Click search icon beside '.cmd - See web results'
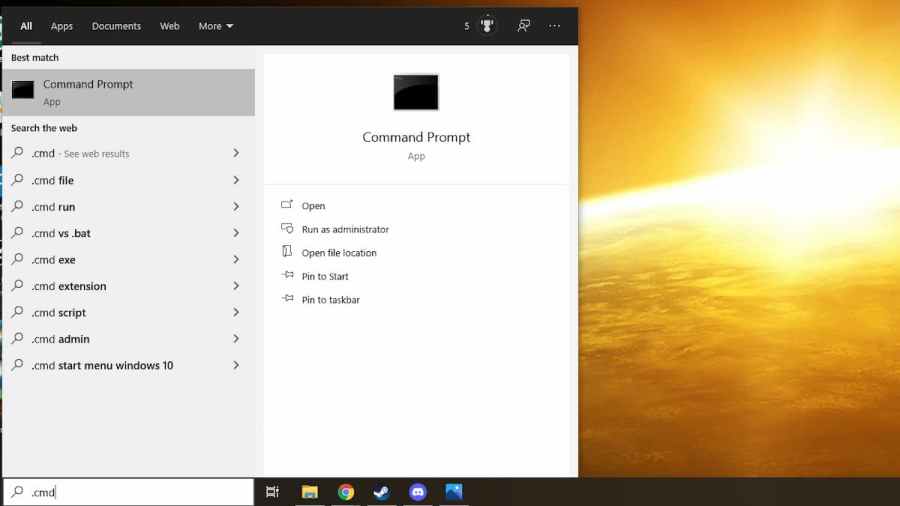This screenshot has height=506, width=900. tap(18, 153)
